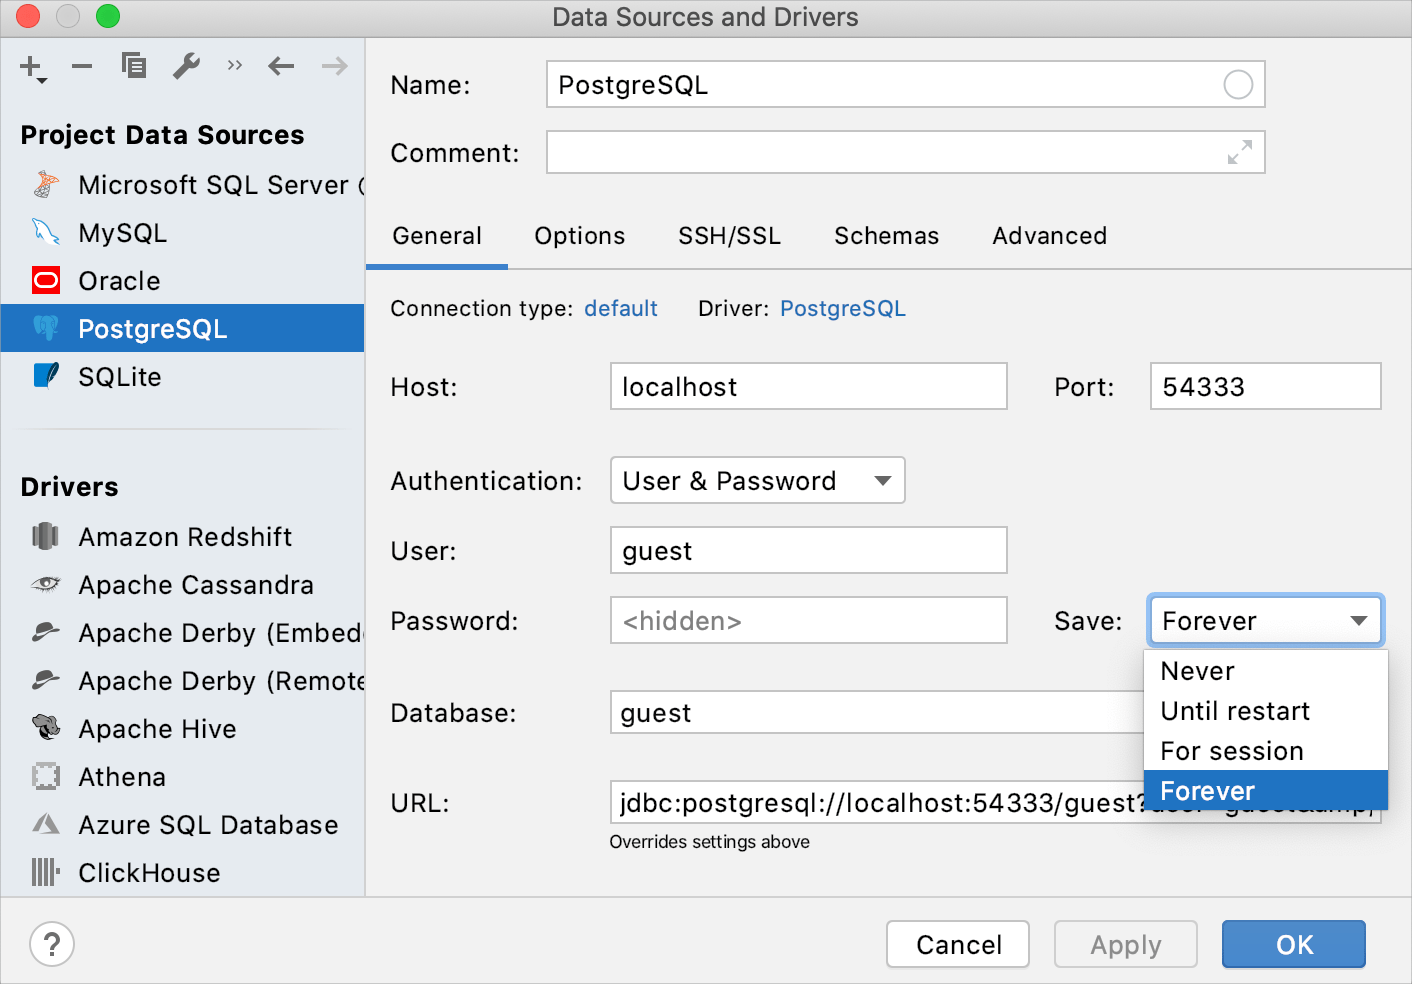Screen dimensions: 1412x984
Task: Open the help question mark button
Action: click(52, 944)
